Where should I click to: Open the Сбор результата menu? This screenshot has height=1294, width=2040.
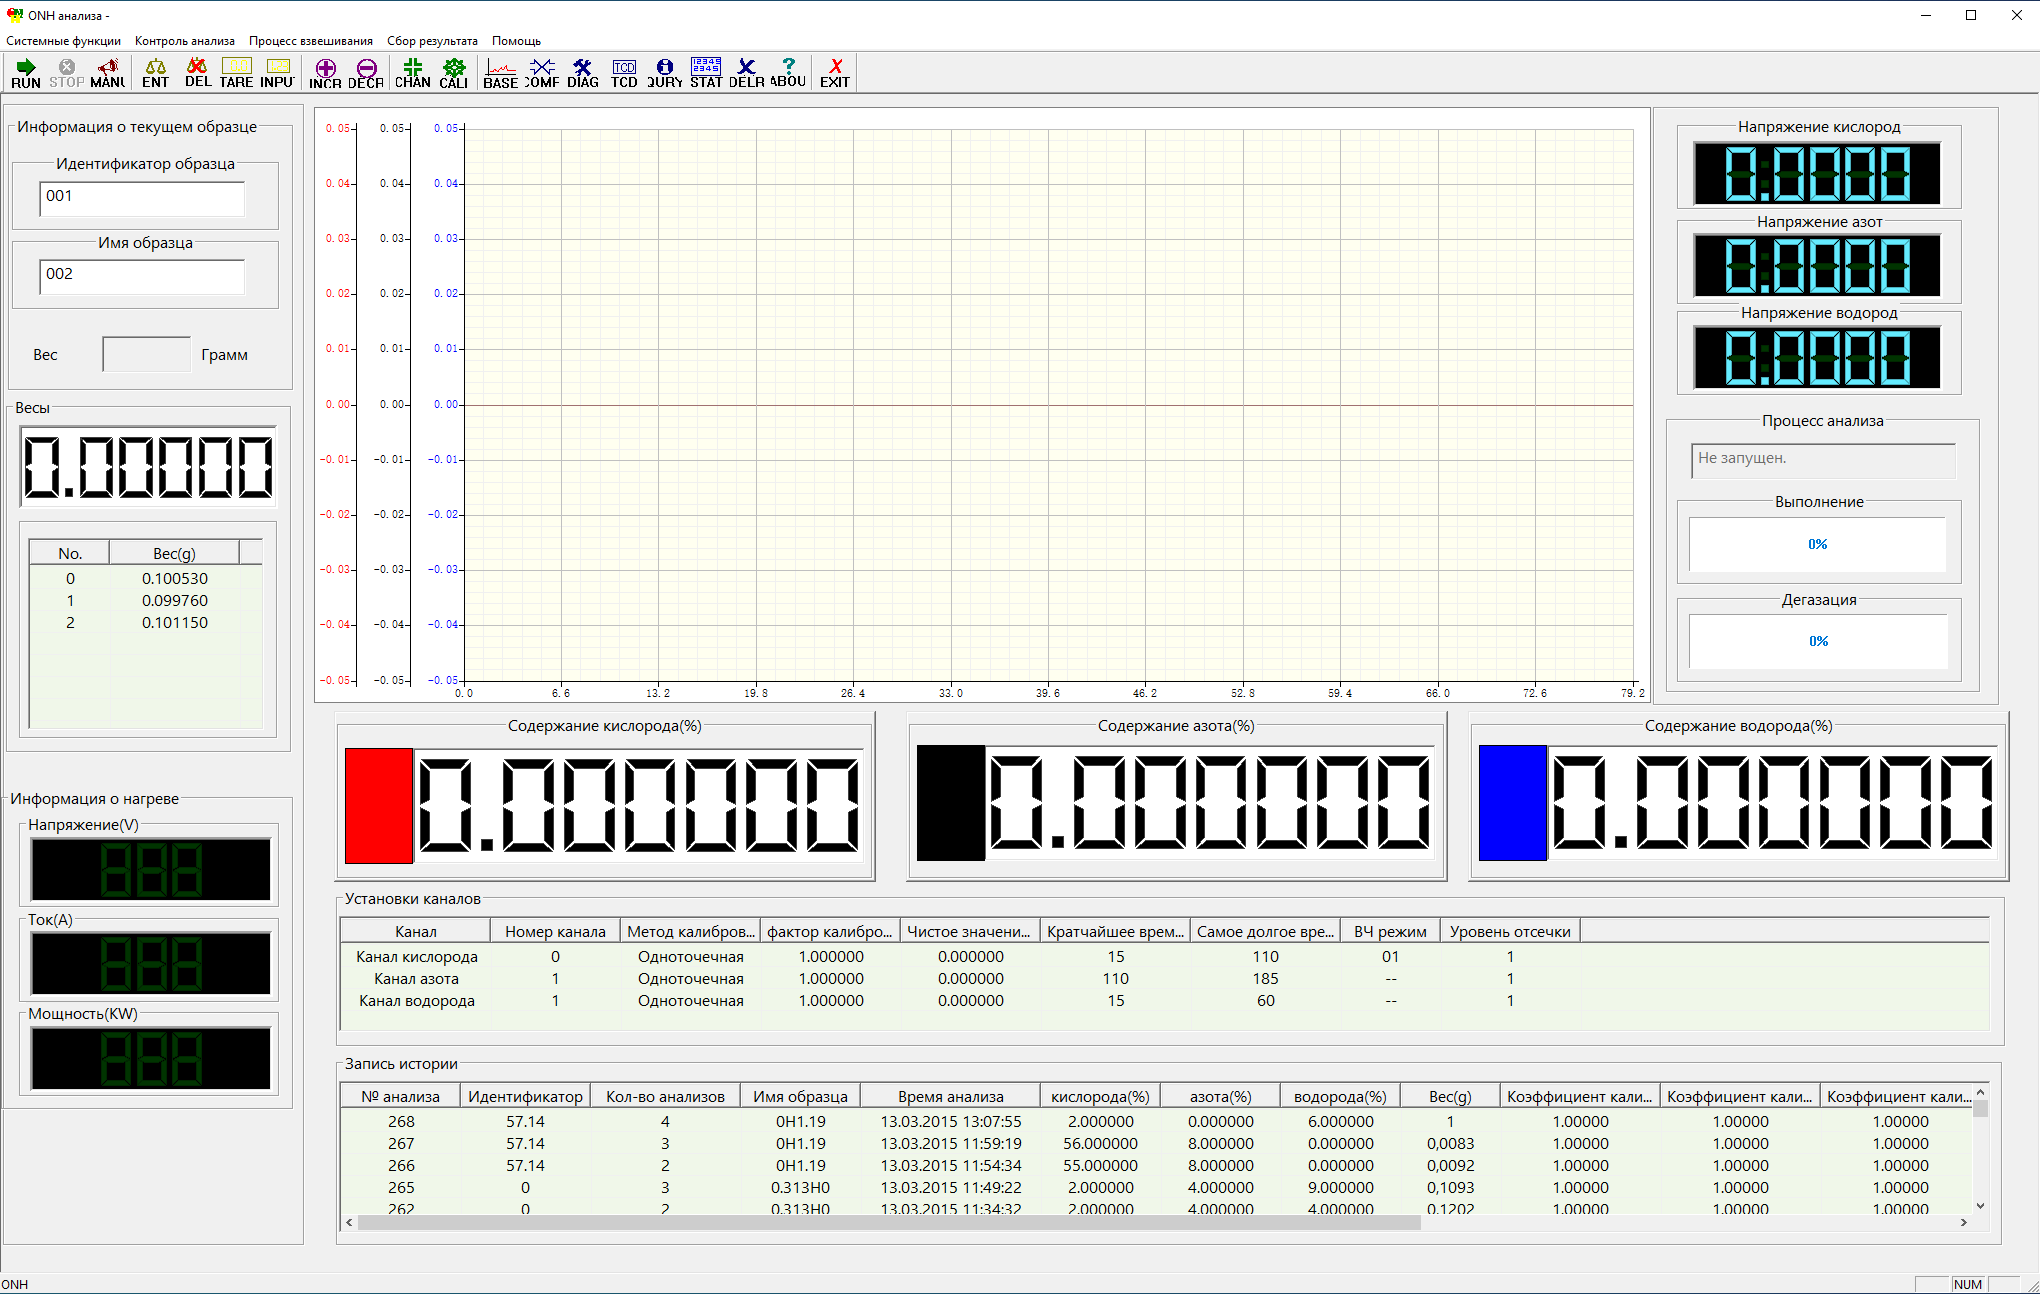pyautogui.click(x=432, y=40)
